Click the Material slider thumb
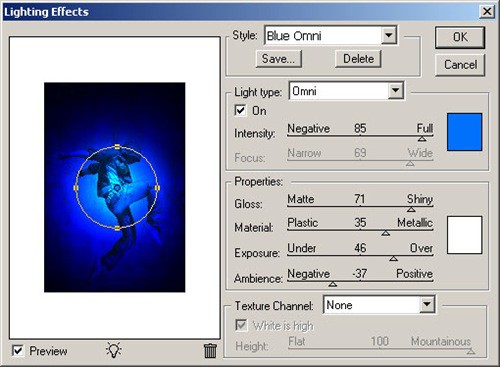Viewport: 500px width, 367px height. [386, 233]
